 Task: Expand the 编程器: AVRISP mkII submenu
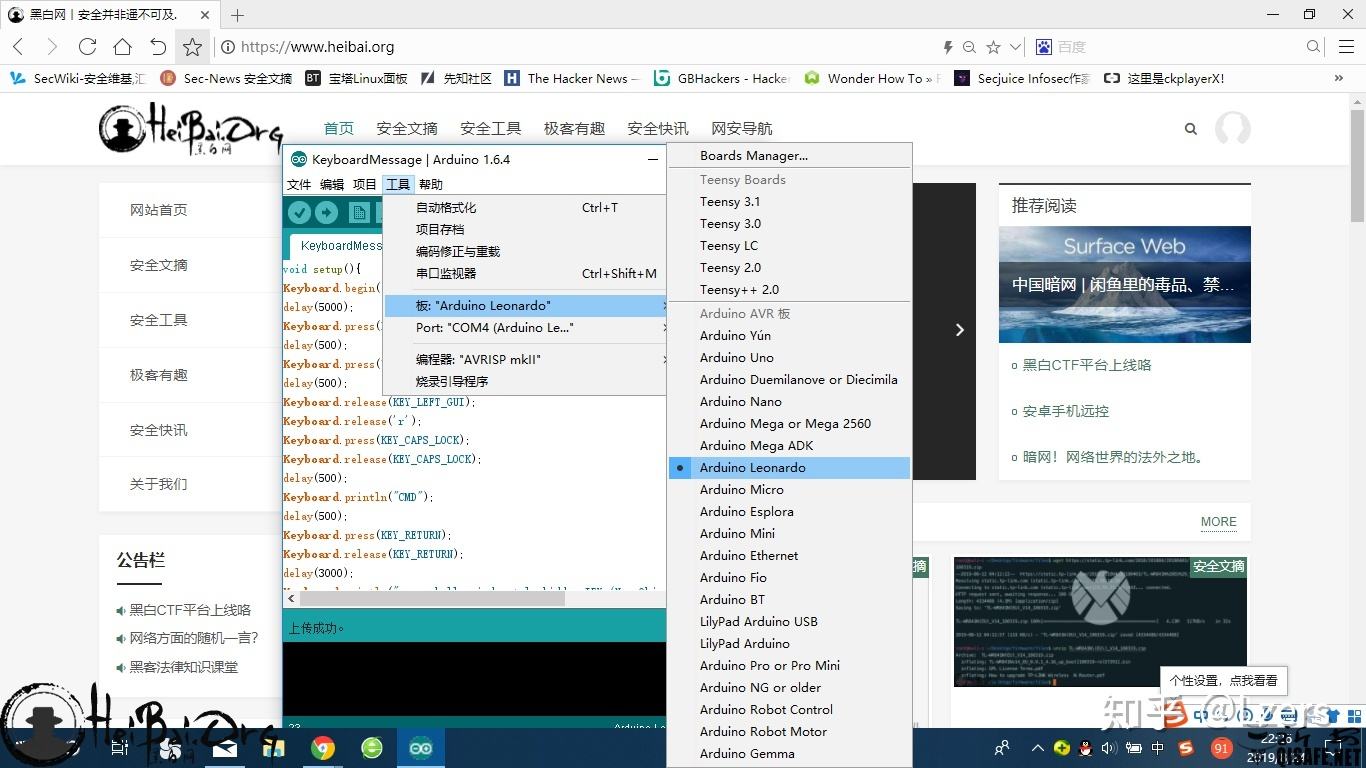tap(526, 360)
